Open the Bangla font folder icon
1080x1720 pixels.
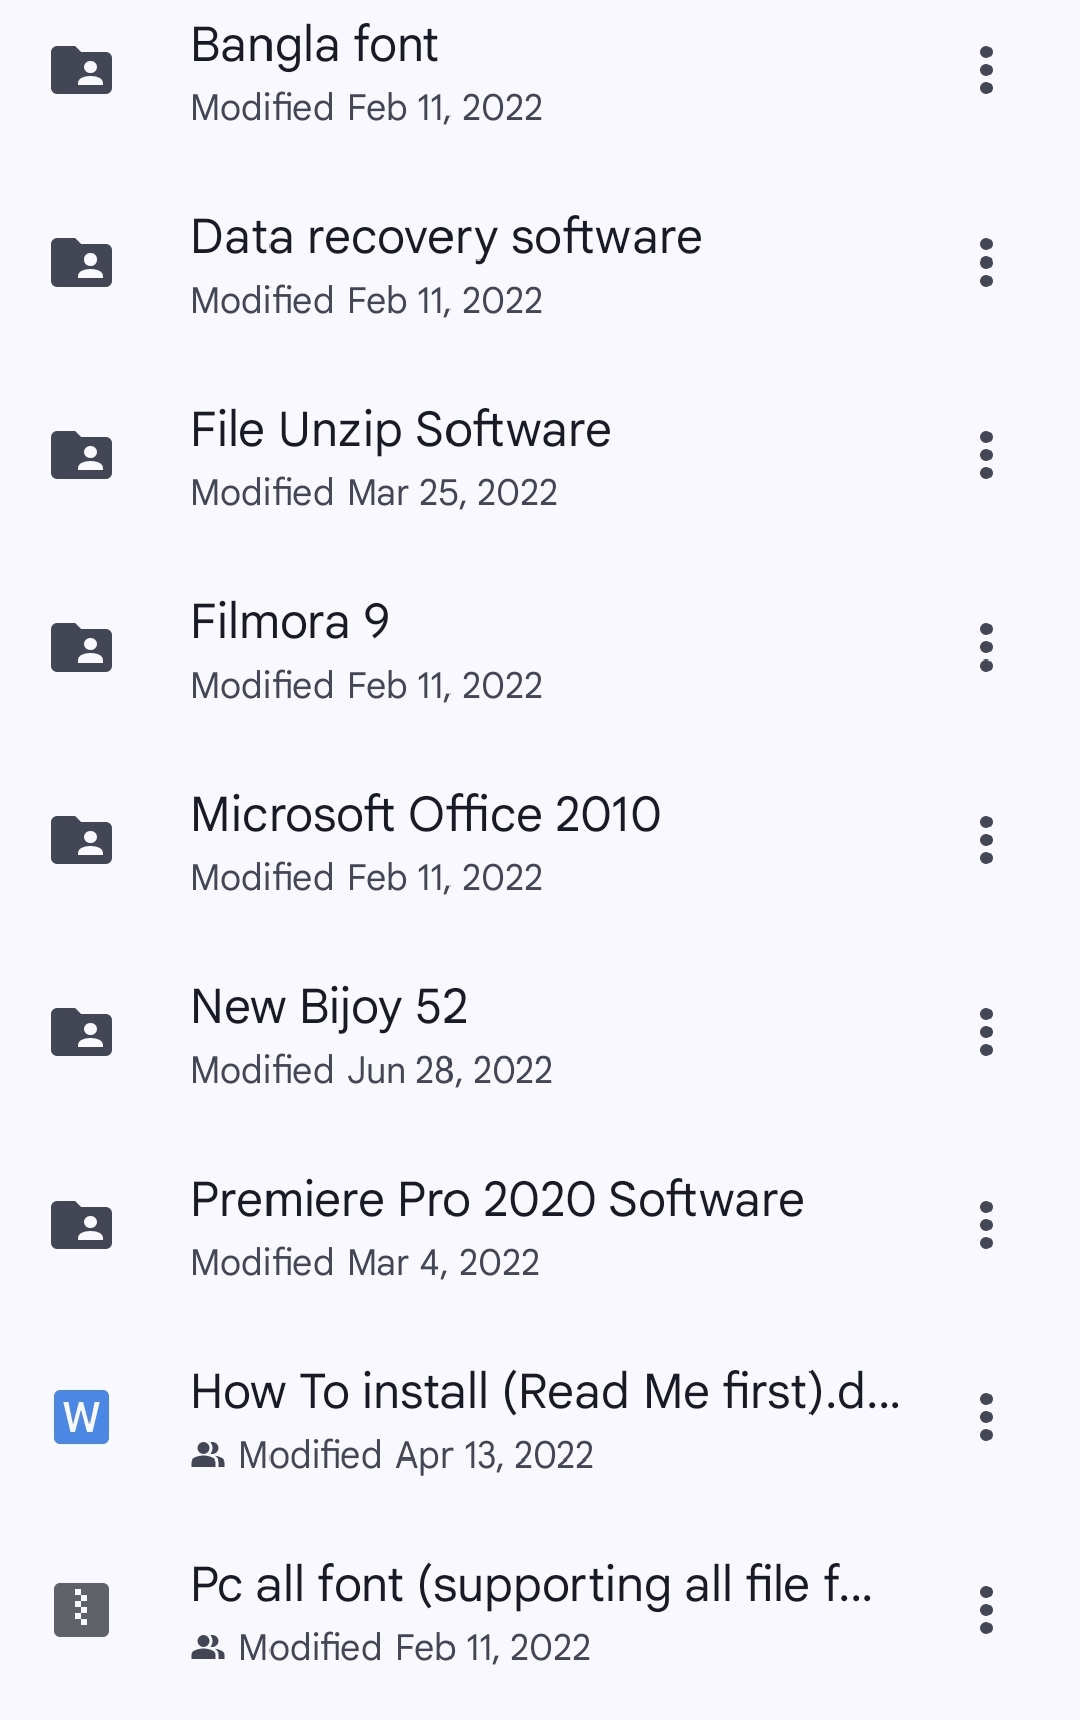pyautogui.click(x=81, y=70)
